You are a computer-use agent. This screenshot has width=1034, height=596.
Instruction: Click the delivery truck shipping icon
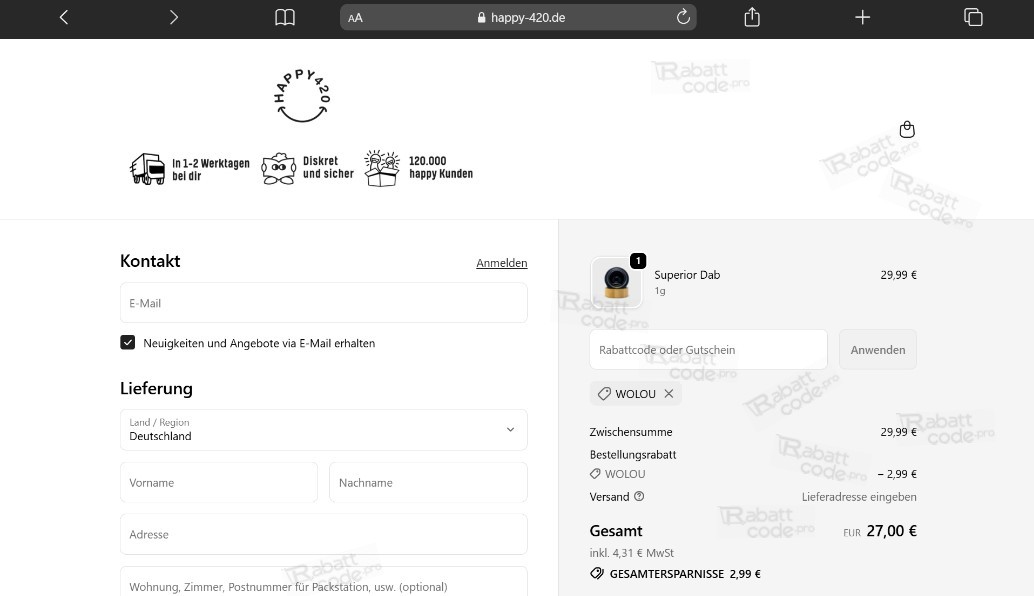(148, 168)
